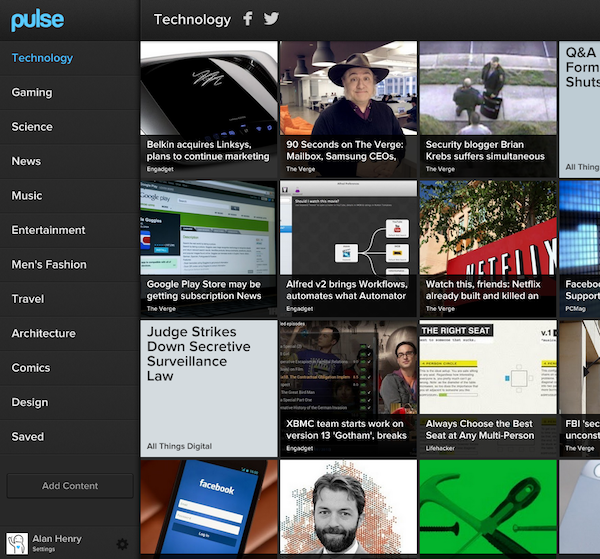Open Belkin acquires Linksys article
600x559 pixels.
click(x=209, y=109)
